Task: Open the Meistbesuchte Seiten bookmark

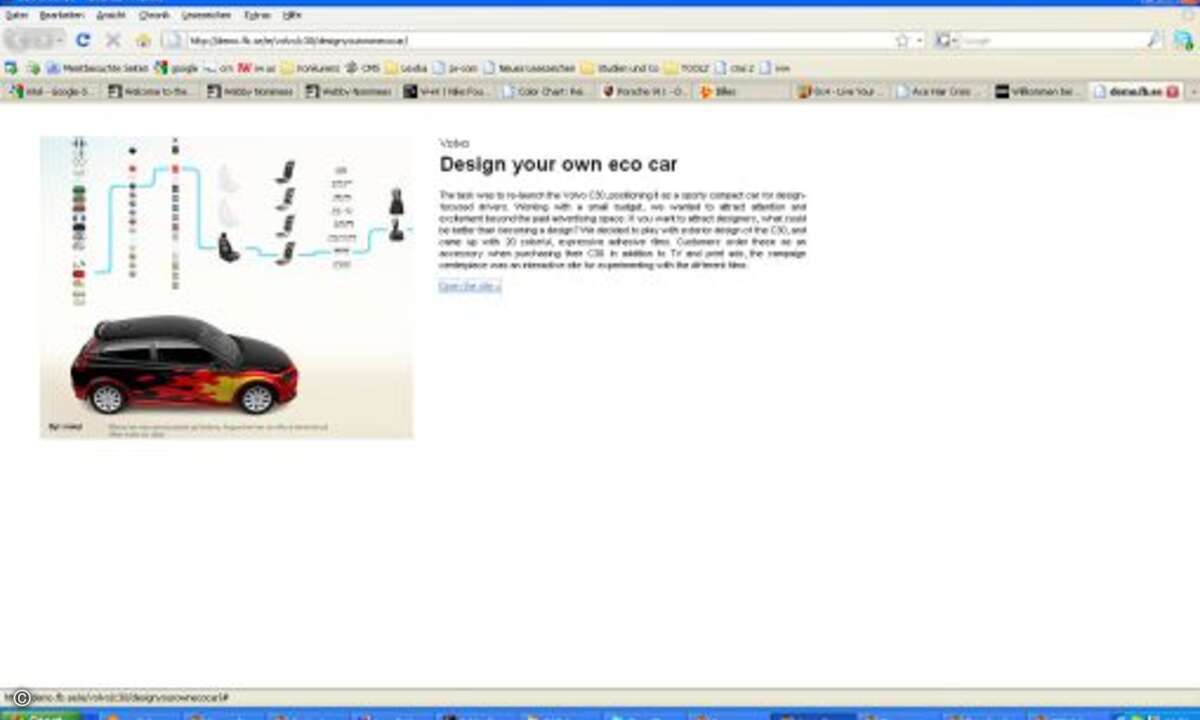Action: point(98,68)
